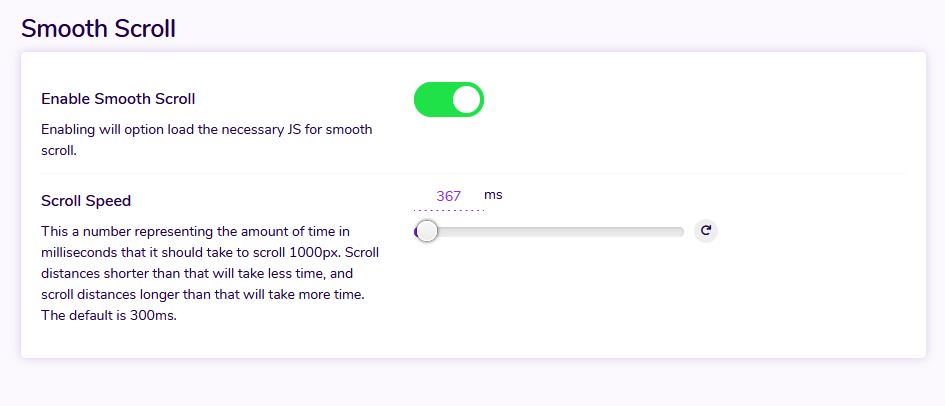The height and width of the screenshot is (406, 945).
Task: Click the "ms" unit label
Action: tap(493, 195)
